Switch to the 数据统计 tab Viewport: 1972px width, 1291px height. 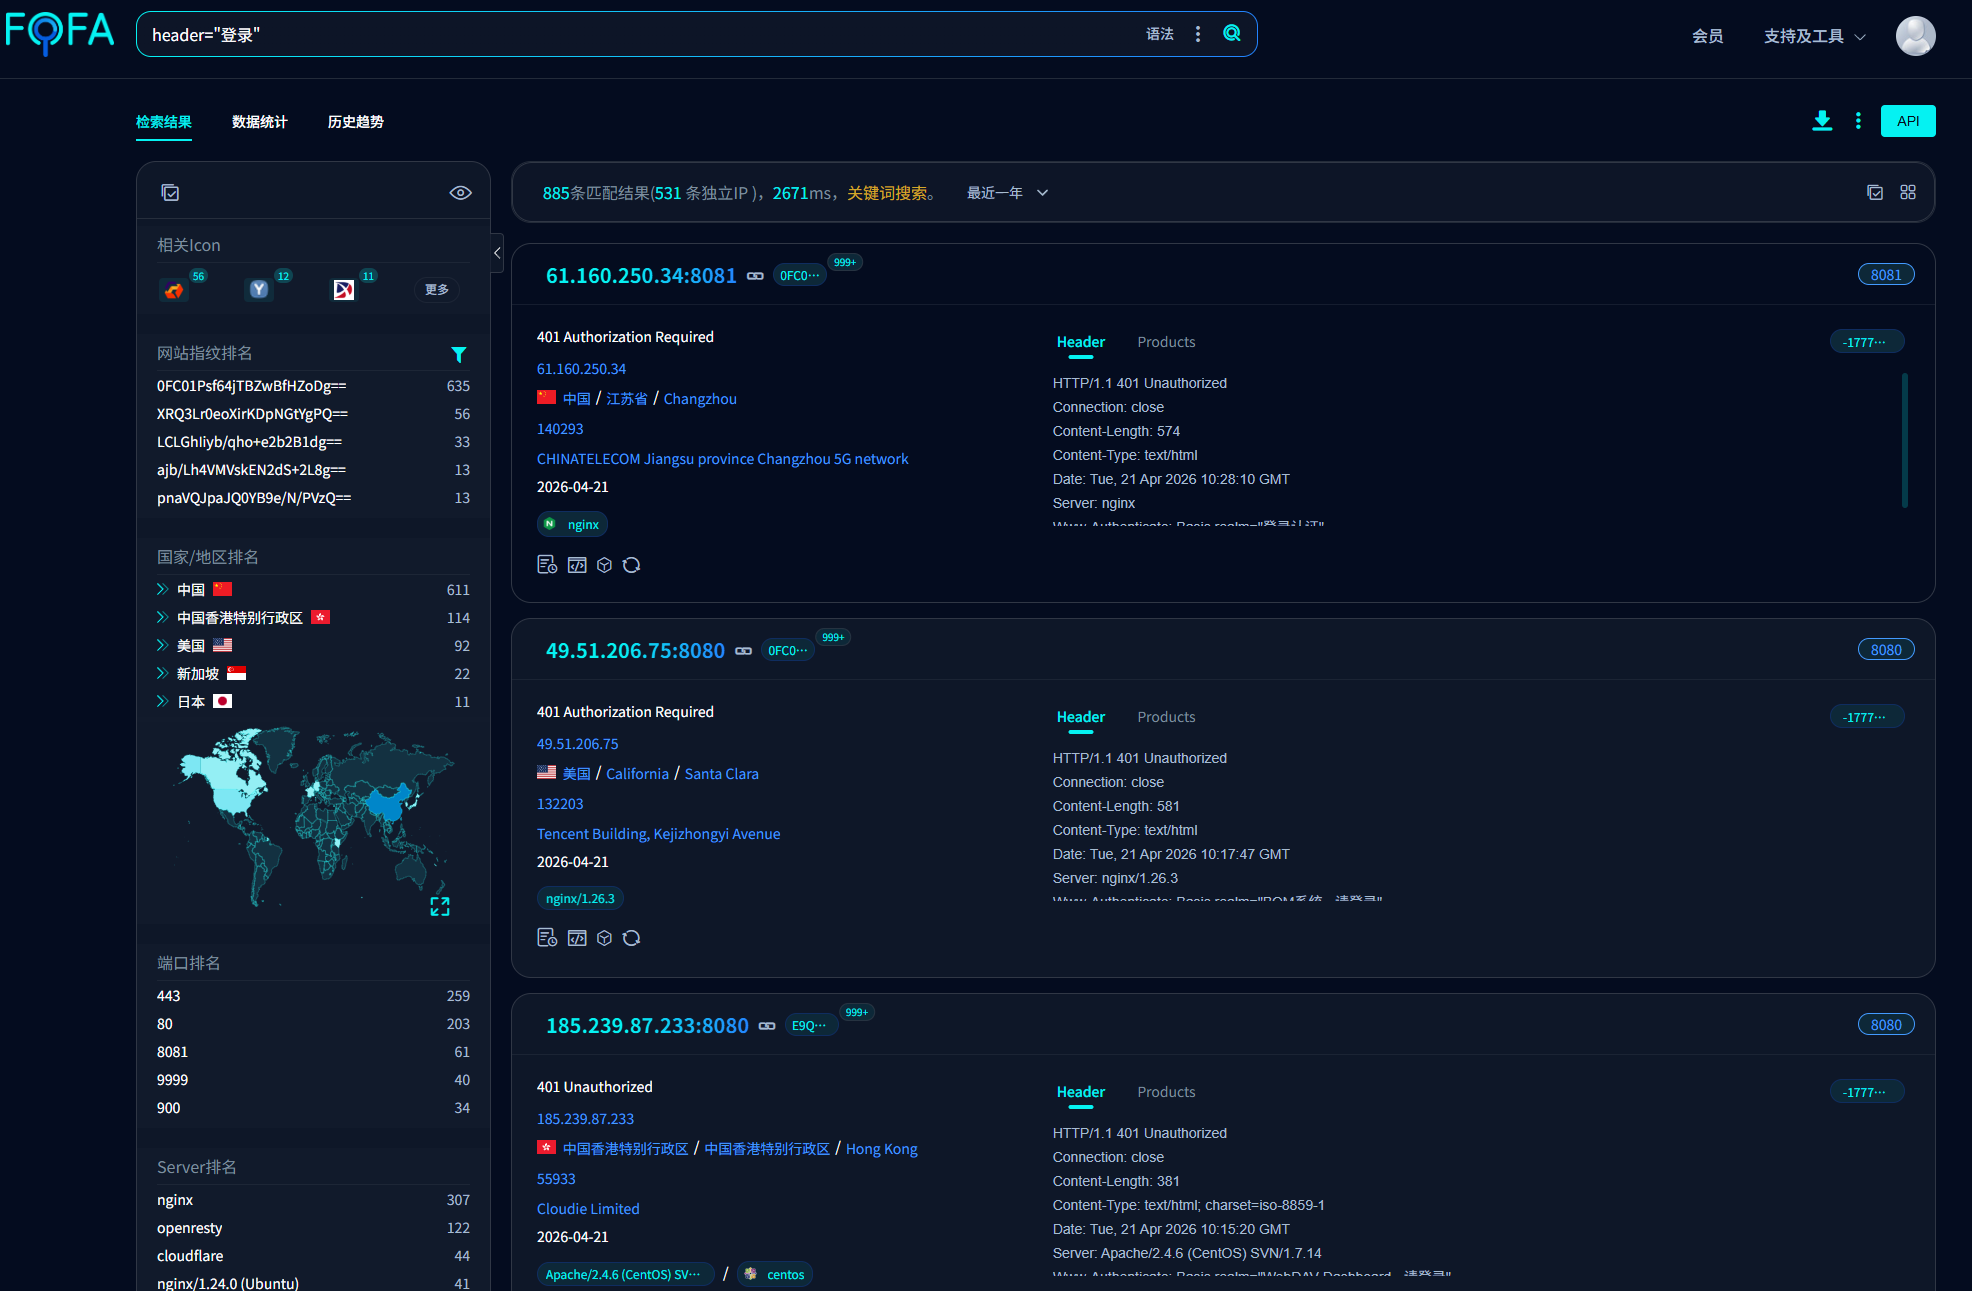coord(260,122)
